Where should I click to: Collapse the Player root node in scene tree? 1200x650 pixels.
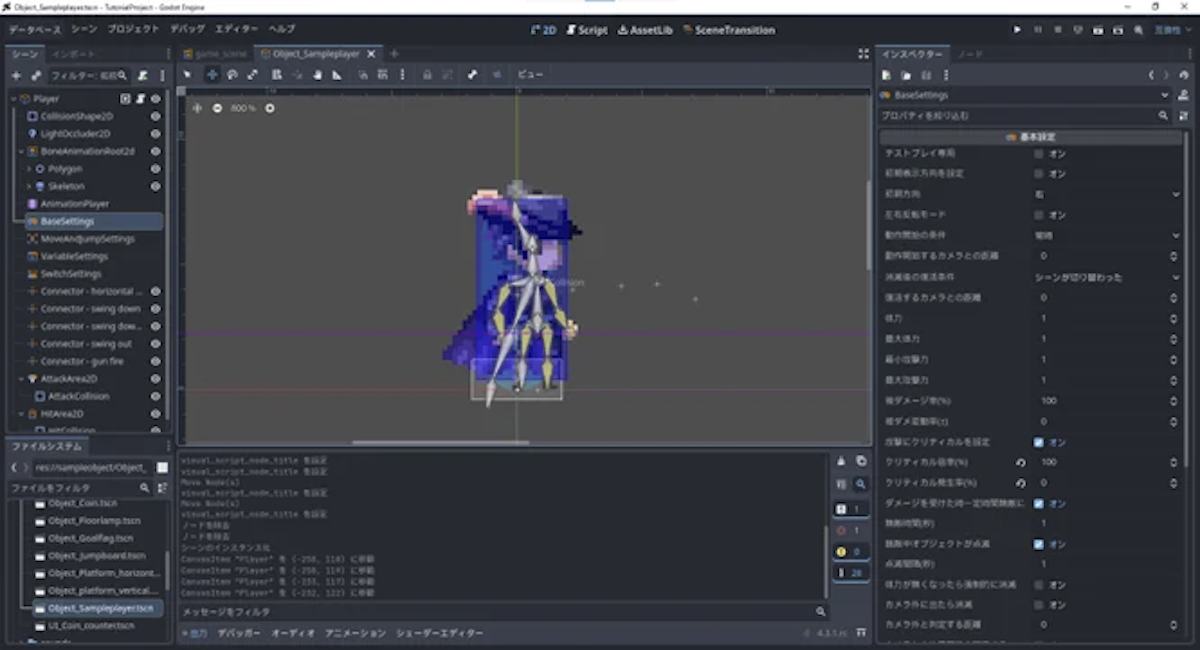tap(13, 99)
